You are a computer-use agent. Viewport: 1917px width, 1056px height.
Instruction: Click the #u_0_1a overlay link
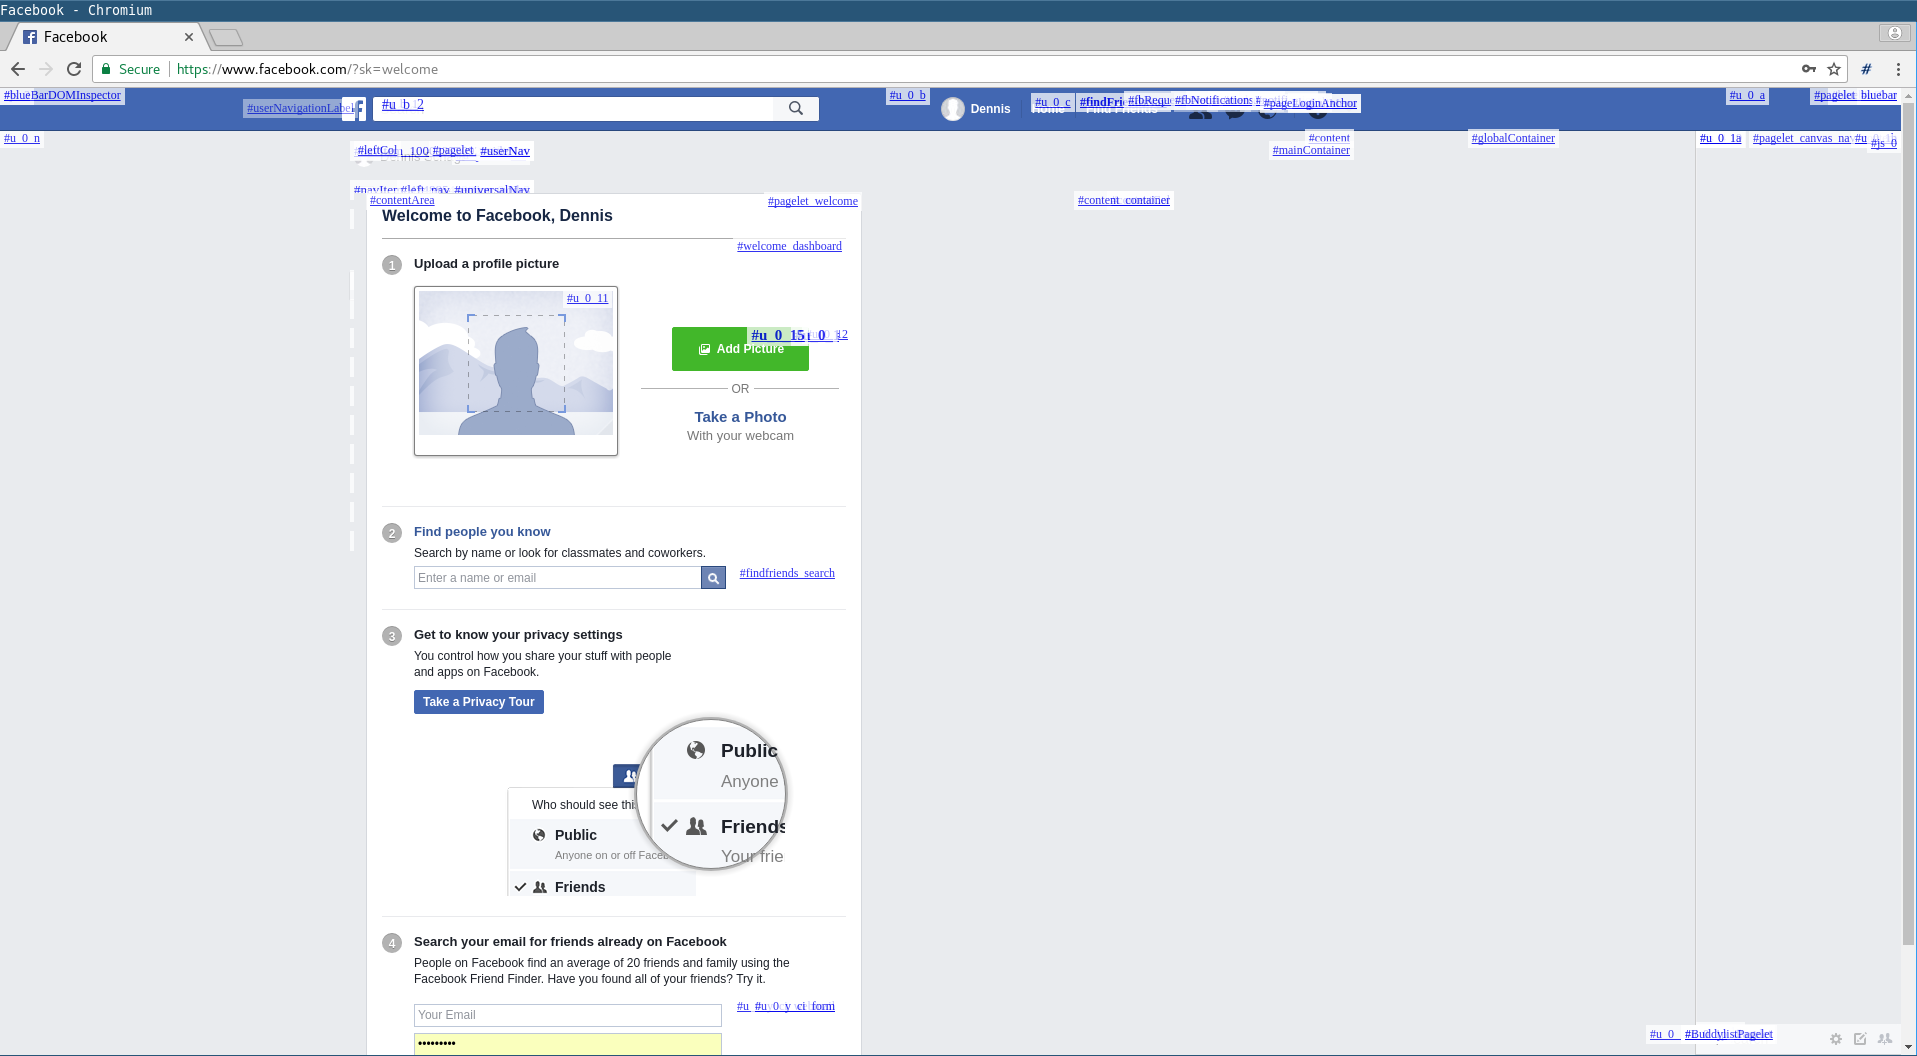[x=1720, y=138]
